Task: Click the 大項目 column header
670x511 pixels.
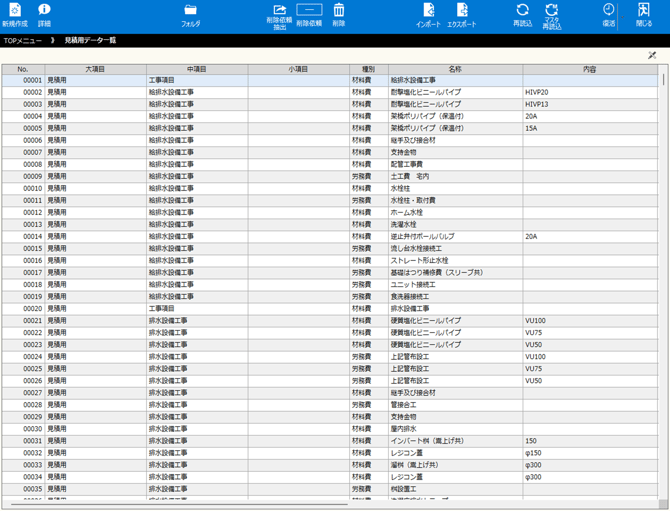Action: tap(95, 69)
